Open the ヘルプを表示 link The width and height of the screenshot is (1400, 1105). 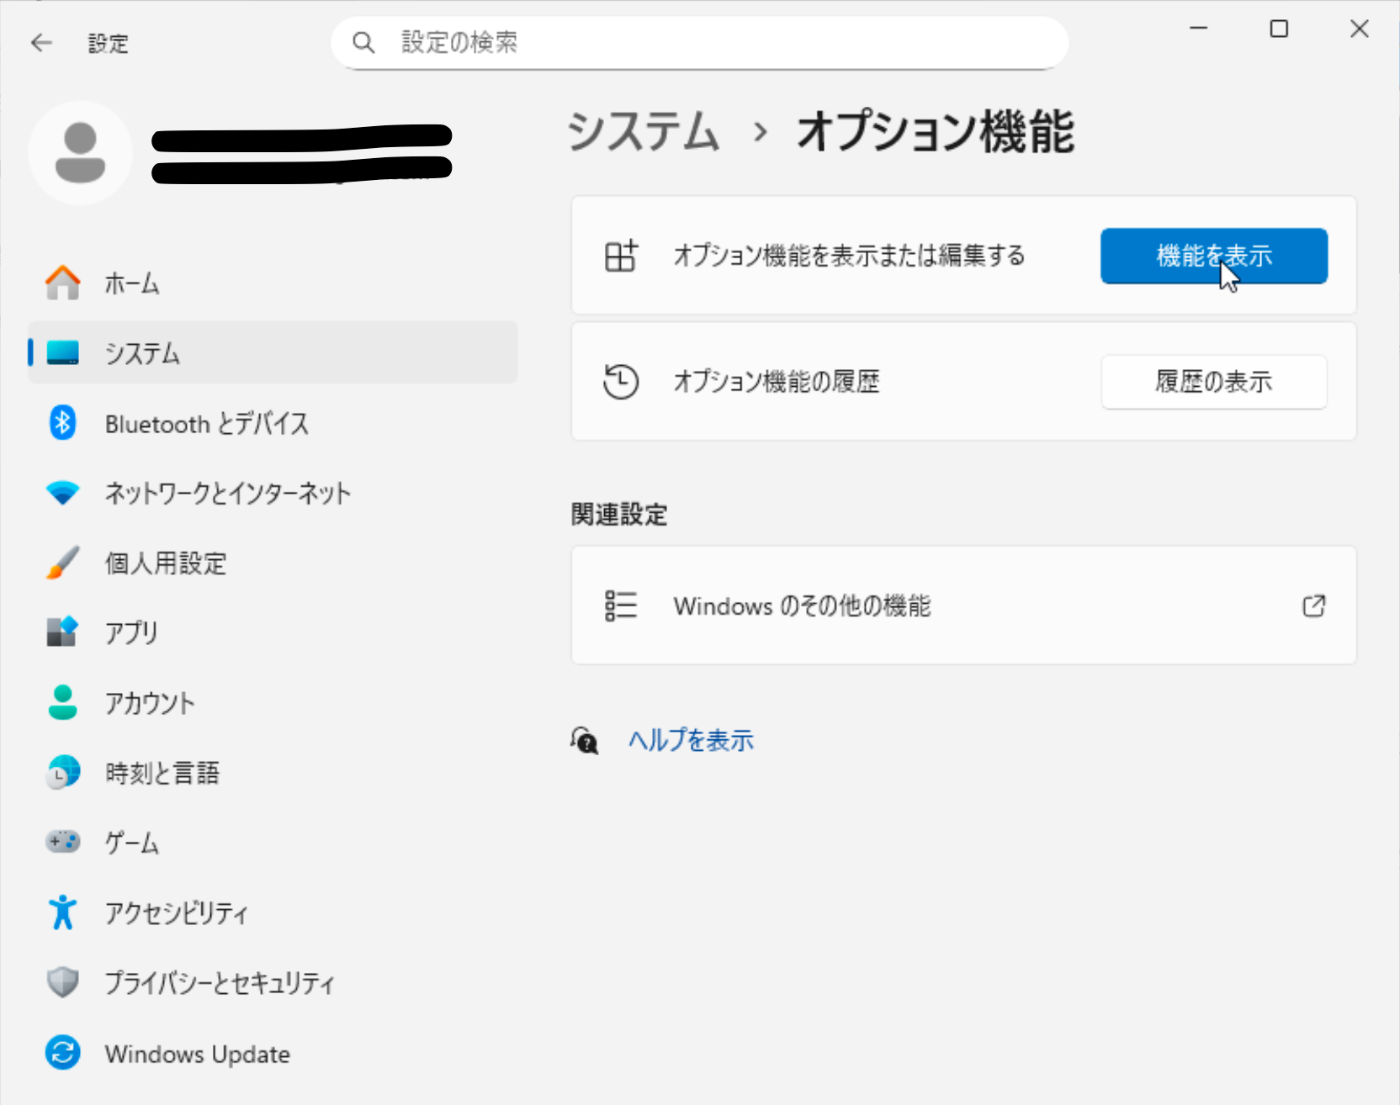[x=691, y=740]
